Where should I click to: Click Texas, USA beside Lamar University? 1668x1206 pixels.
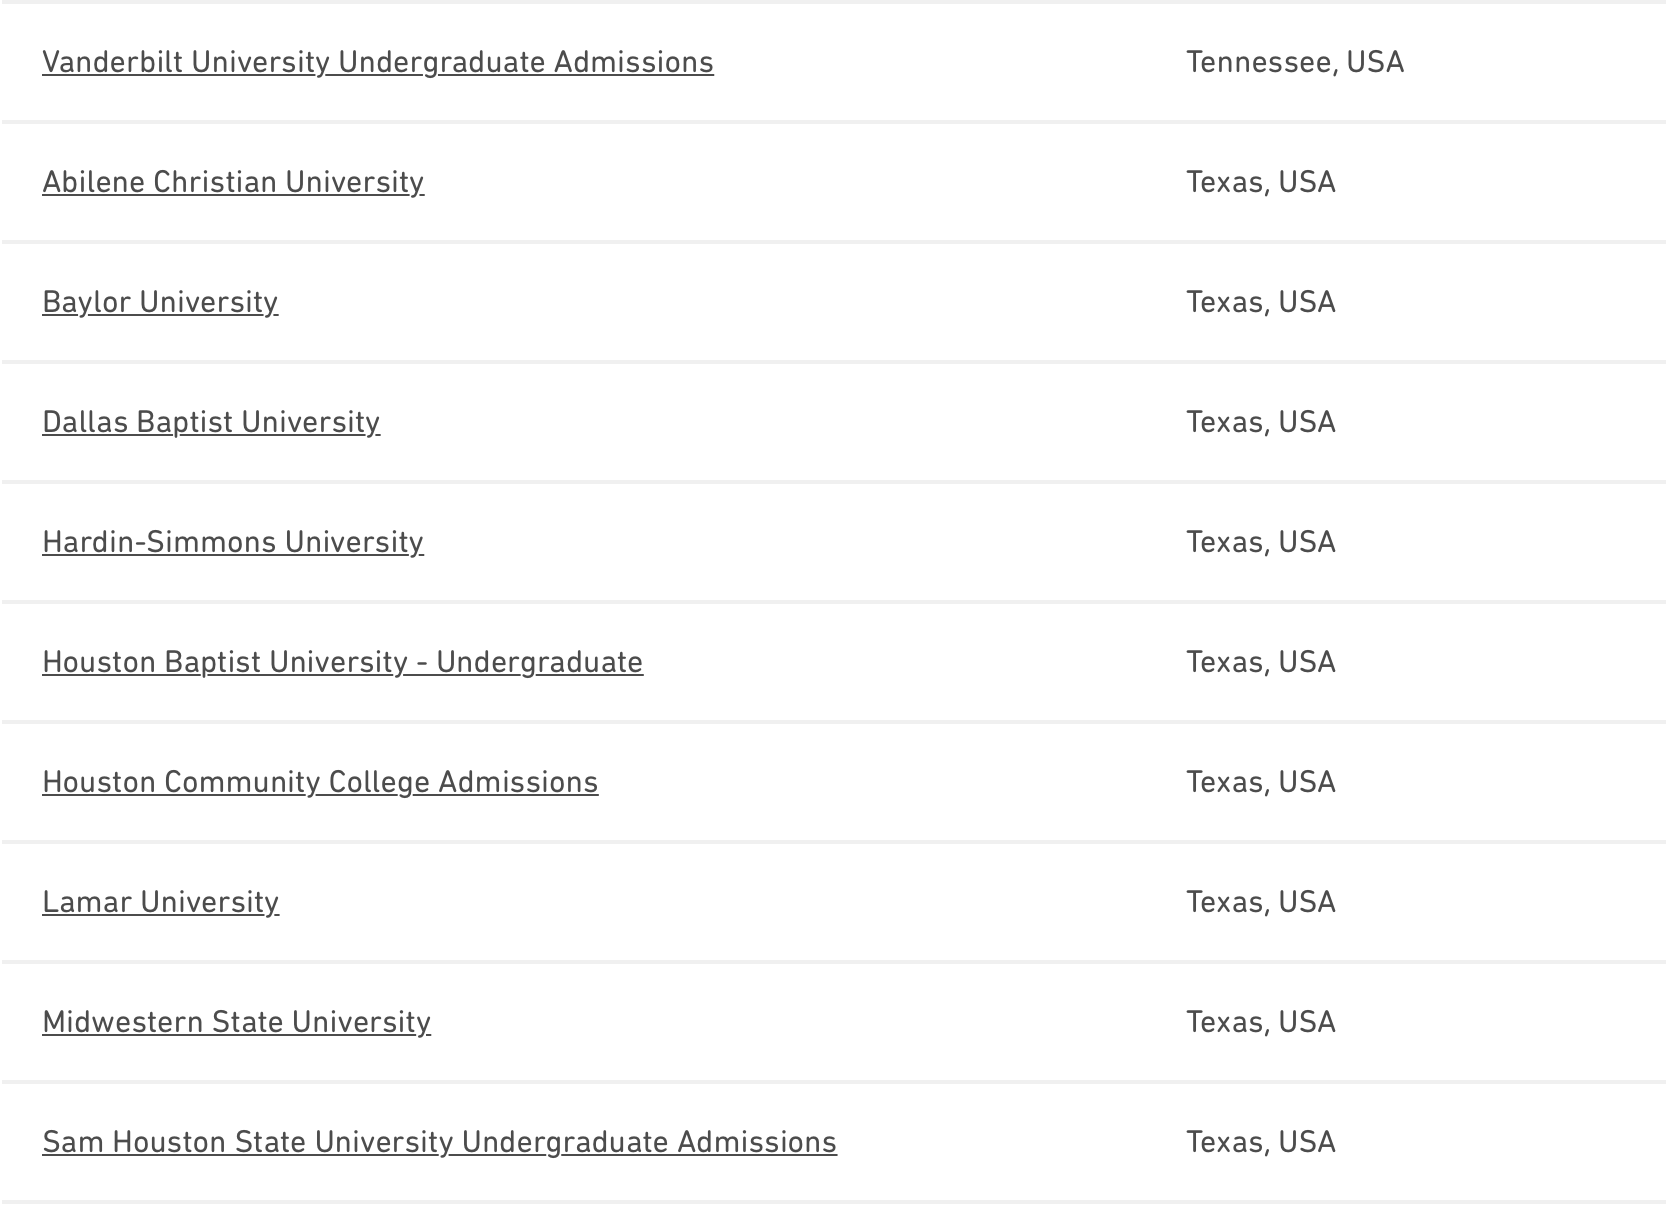[x=1261, y=902]
